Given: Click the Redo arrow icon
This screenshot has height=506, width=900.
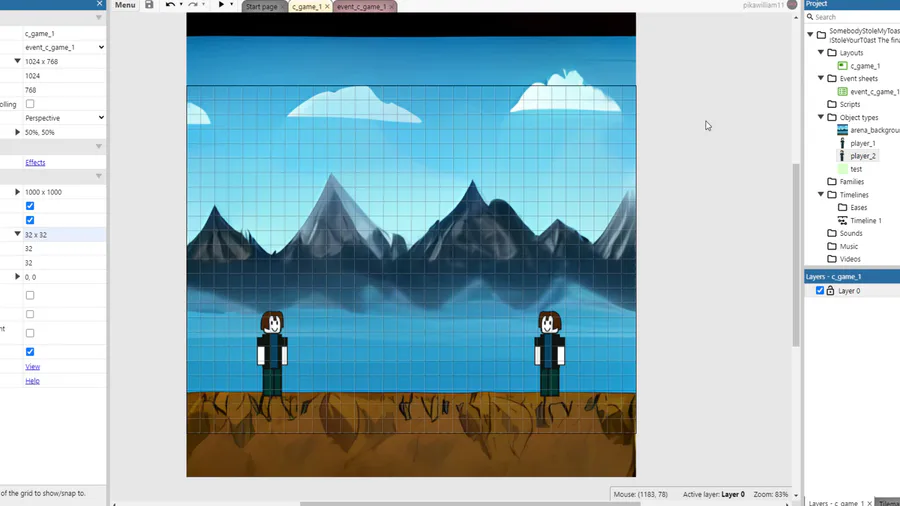Looking at the screenshot, I should click(x=193, y=5).
